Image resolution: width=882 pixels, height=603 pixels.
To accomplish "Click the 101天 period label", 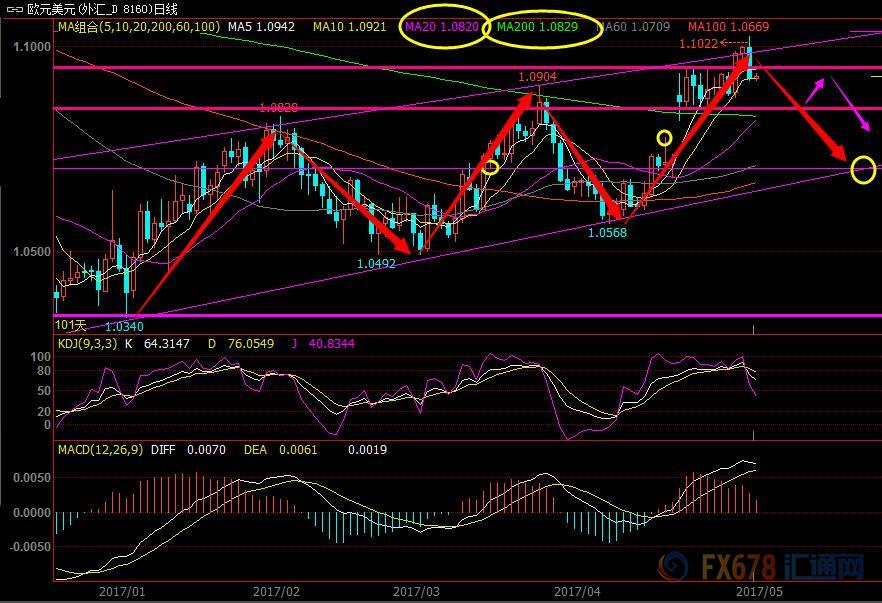I will 69,325.
